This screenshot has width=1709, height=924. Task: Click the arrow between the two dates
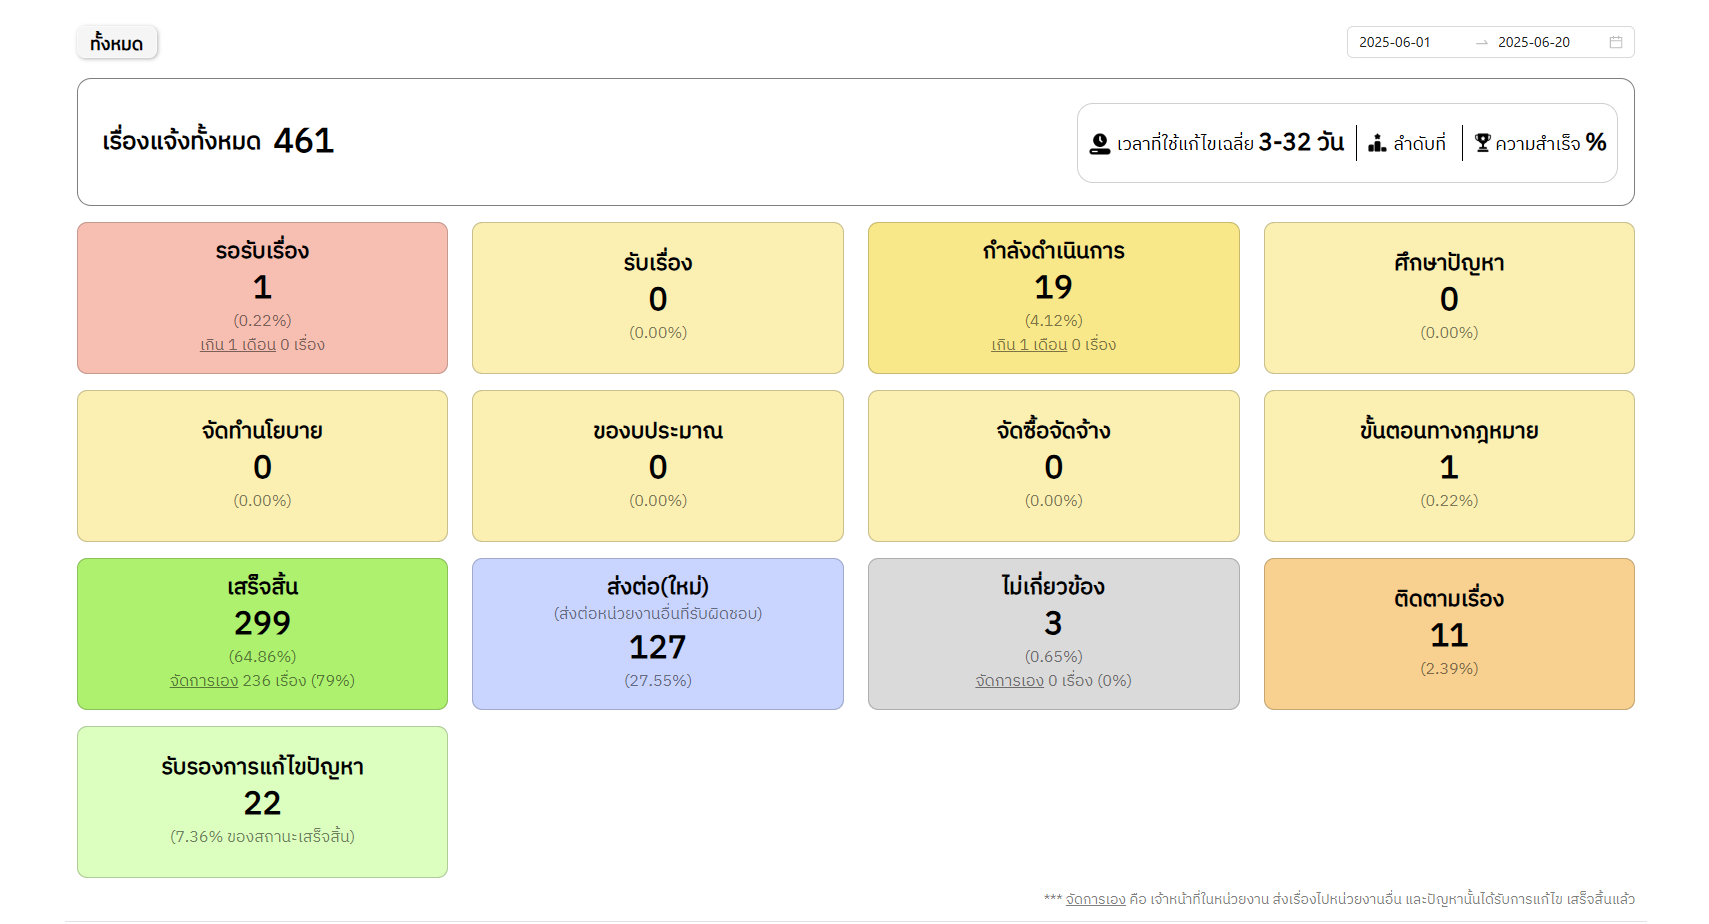1481,43
